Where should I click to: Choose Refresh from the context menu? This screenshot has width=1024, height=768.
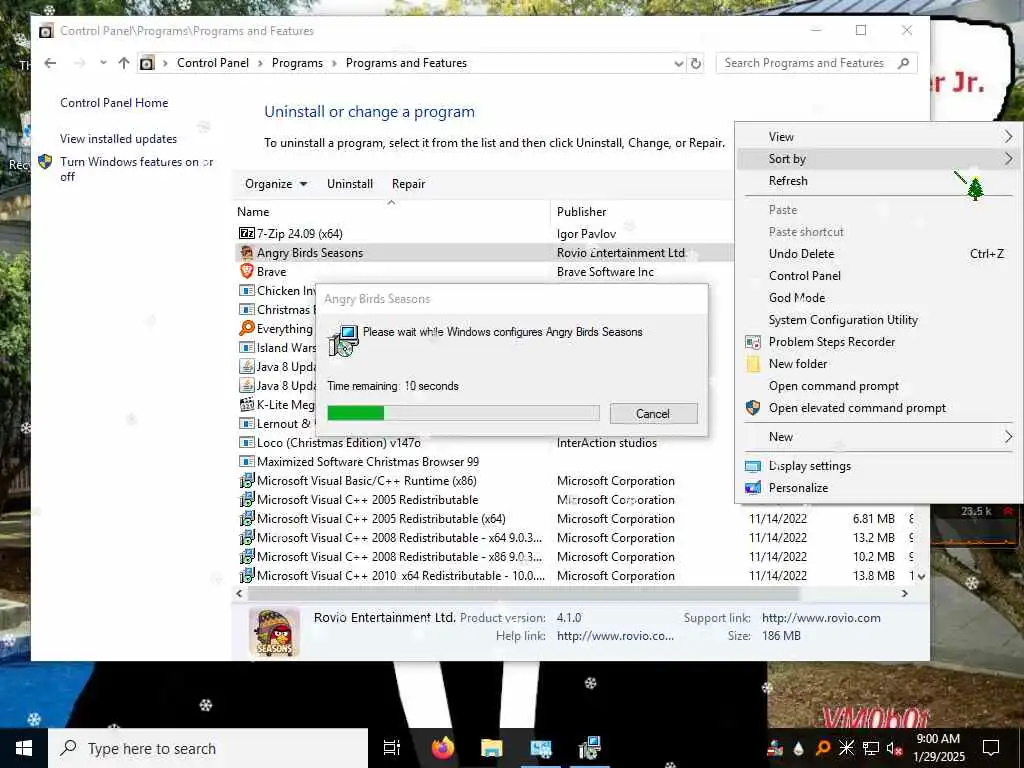[x=788, y=181]
